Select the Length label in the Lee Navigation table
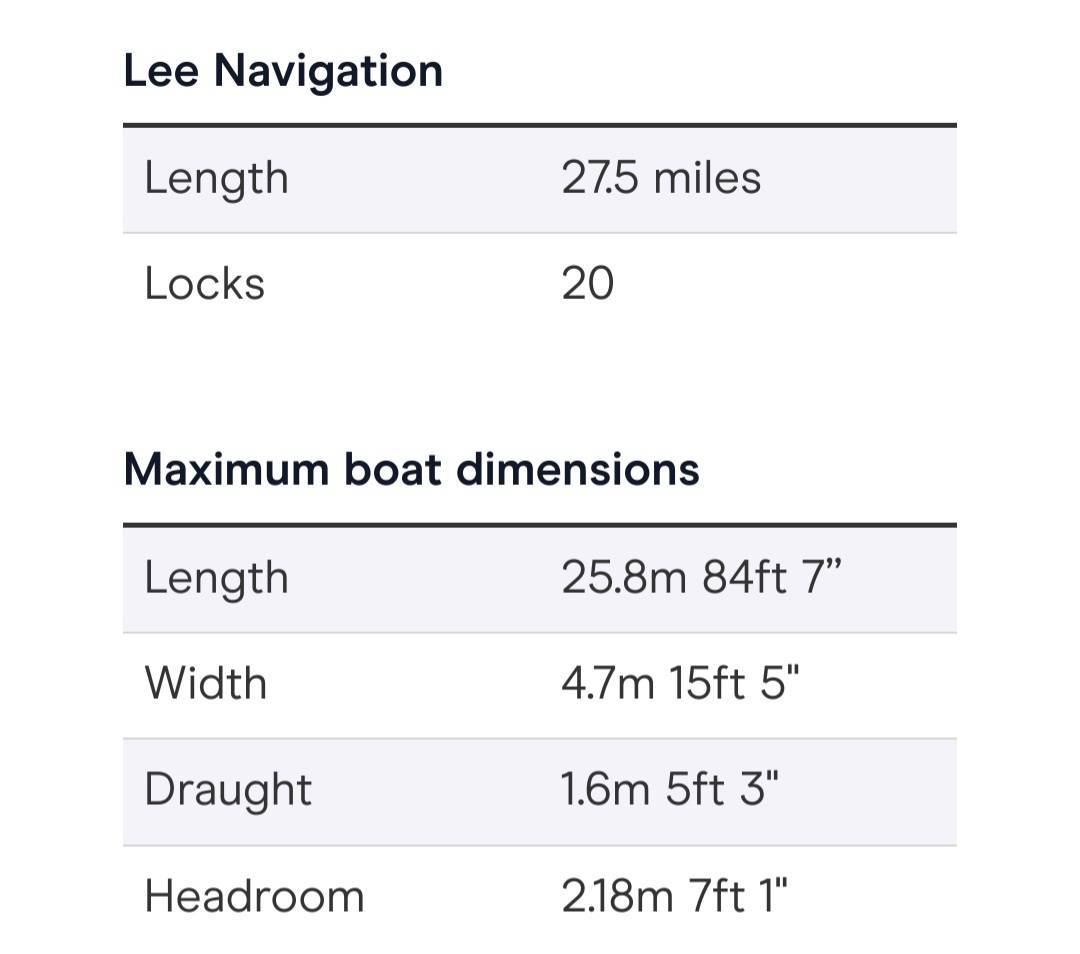This screenshot has height=954, width=1080. (x=216, y=180)
